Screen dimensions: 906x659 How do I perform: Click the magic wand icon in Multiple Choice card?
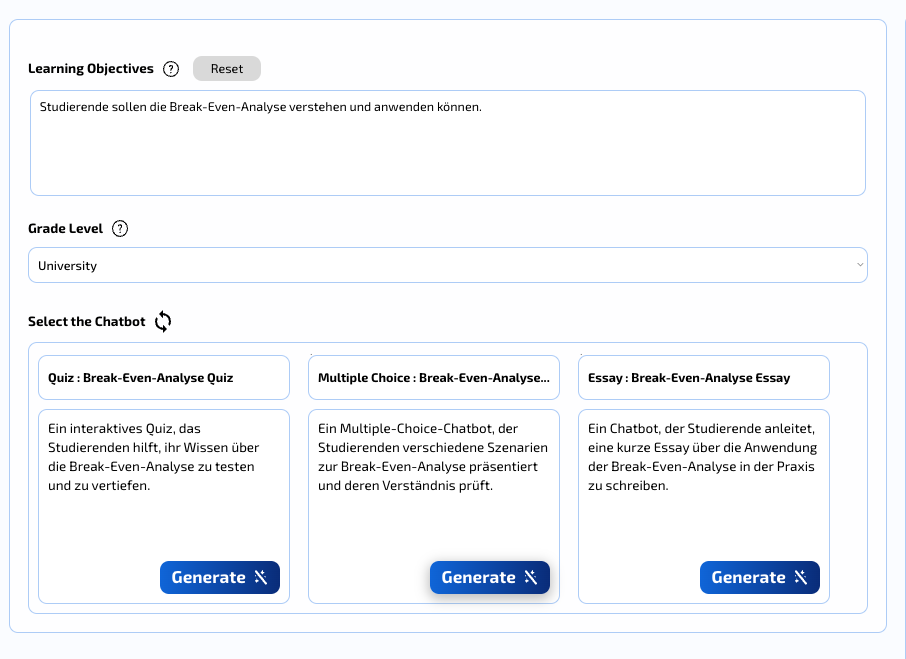coord(531,577)
